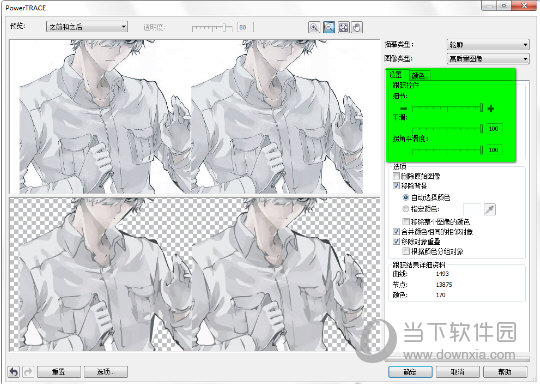Enable 根据颜色分组对象 checkbox
This screenshot has height=384, width=540.
pos(406,251)
